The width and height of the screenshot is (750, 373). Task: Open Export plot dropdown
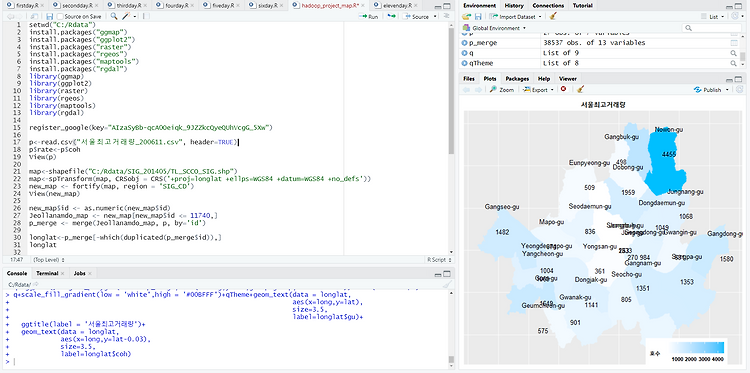tap(539, 89)
